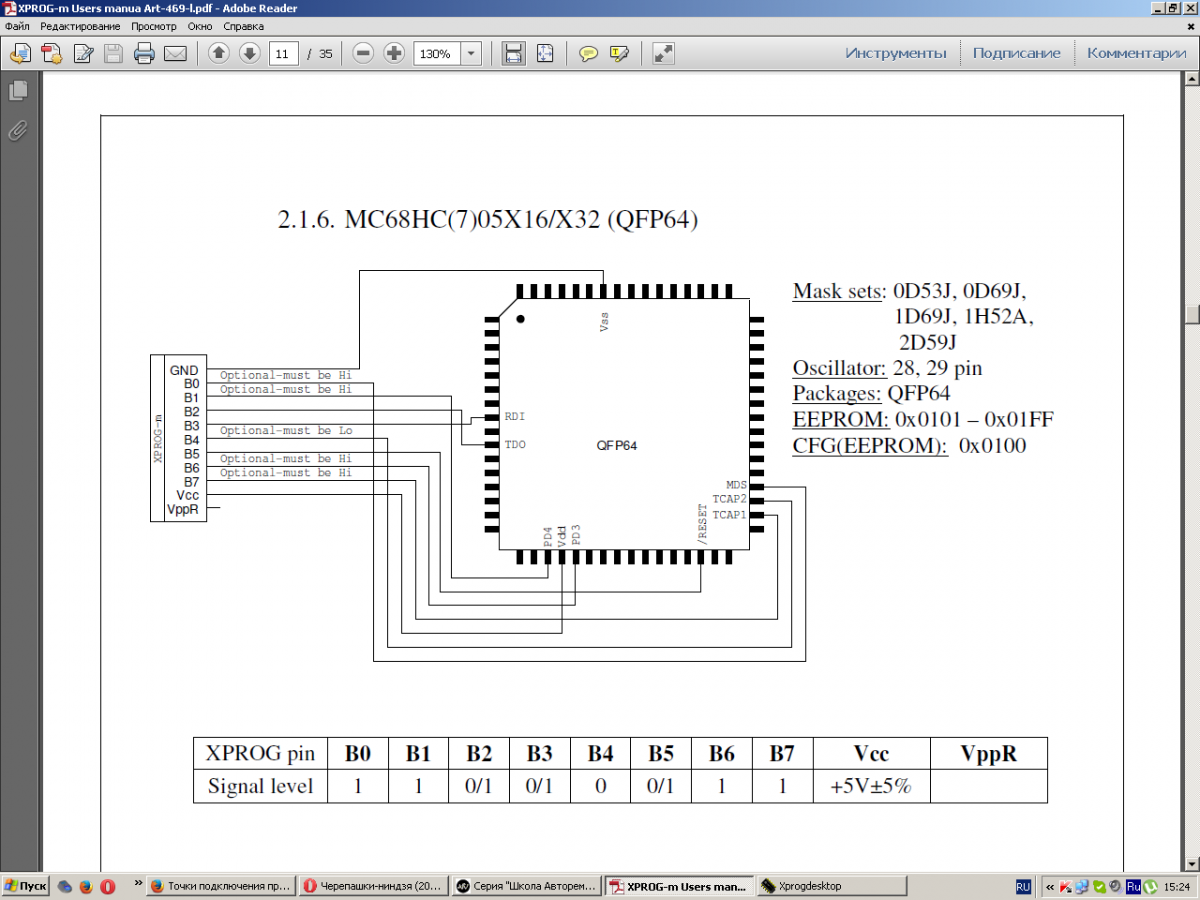Viewport: 1200px width, 900px height.
Task: Show hidden taskbar quick launch items
Action: (x=138, y=883)
